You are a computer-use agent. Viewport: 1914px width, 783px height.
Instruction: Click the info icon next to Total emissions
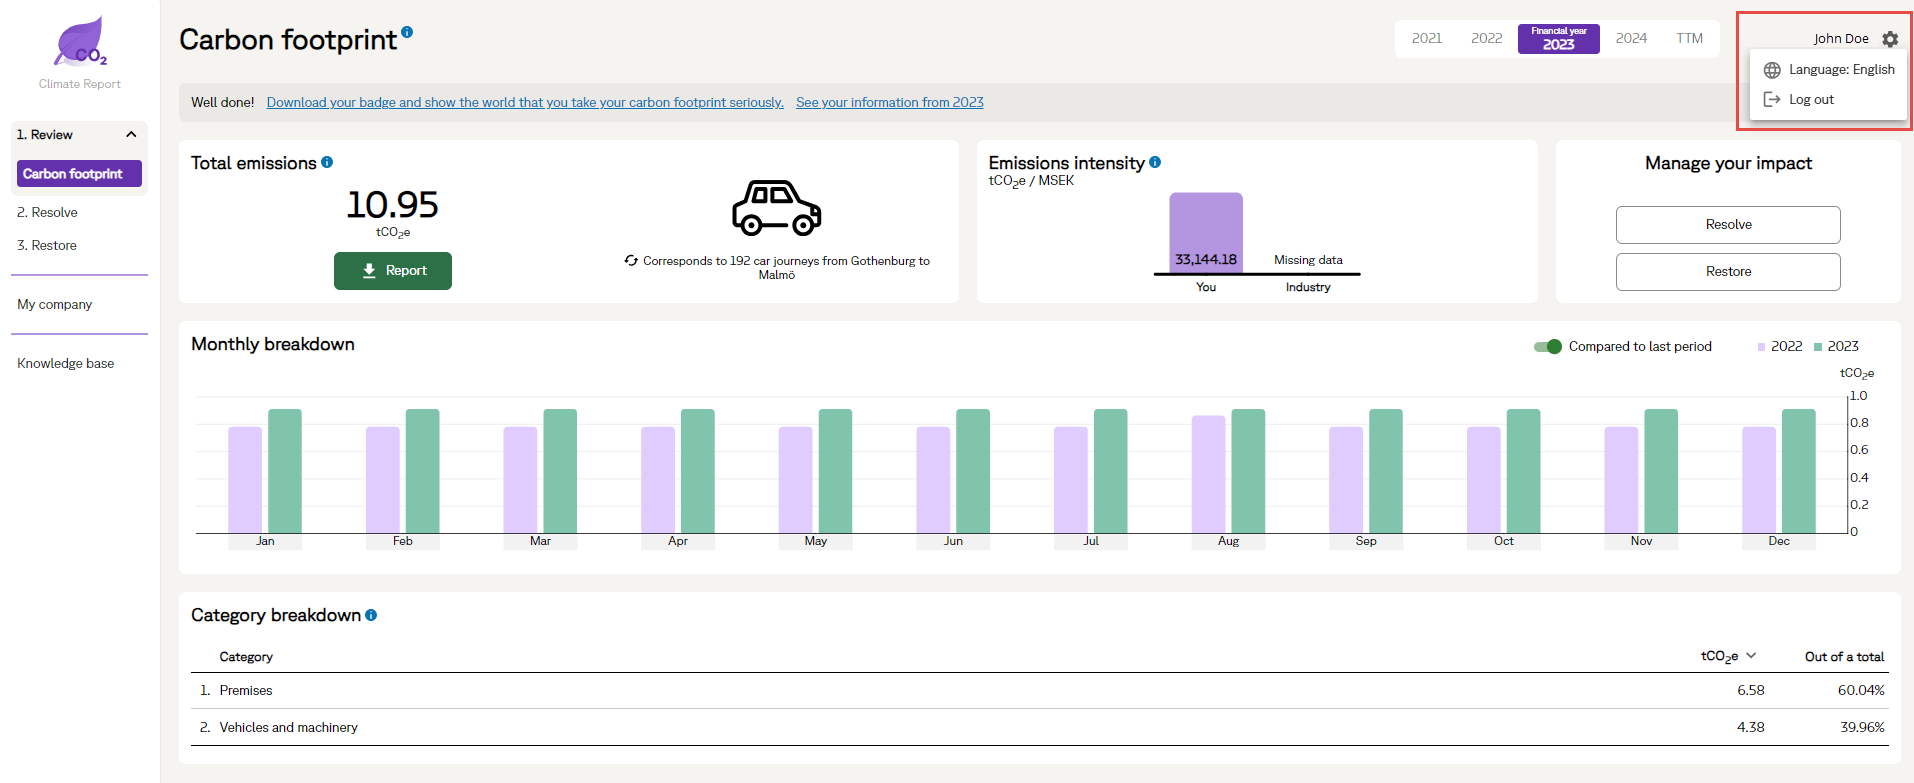327,162
